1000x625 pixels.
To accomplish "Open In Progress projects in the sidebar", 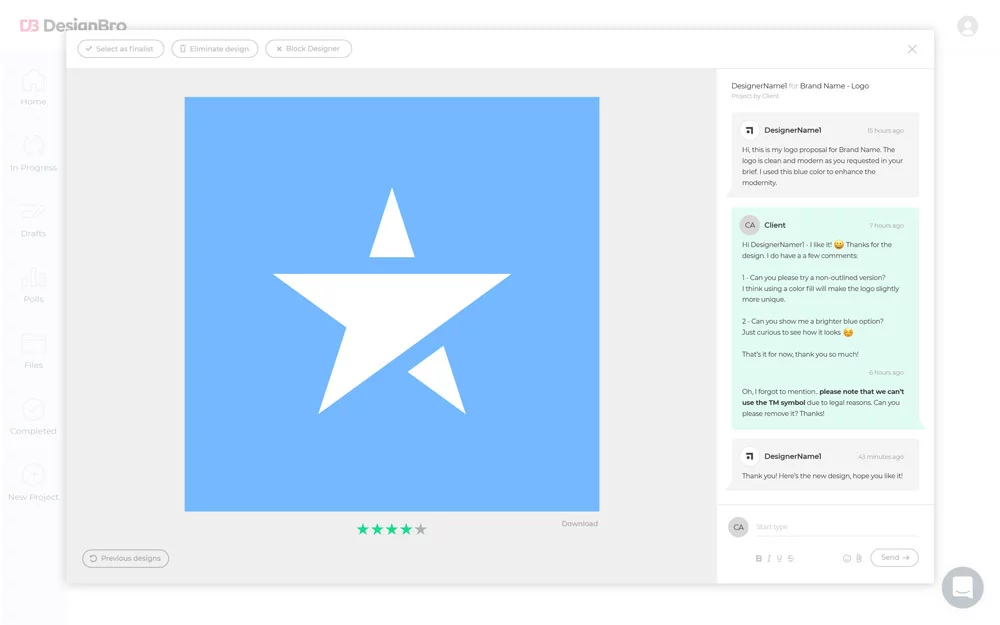I will tap(33, 153).
